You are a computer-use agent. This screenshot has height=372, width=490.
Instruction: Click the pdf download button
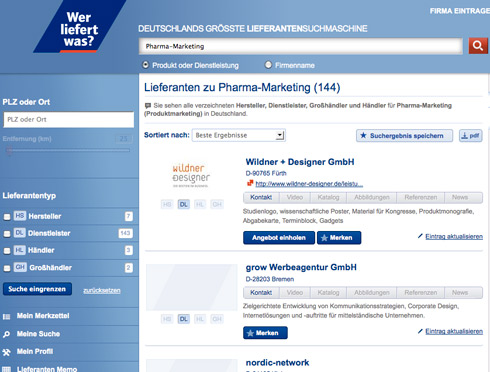[x=470, y=136]
